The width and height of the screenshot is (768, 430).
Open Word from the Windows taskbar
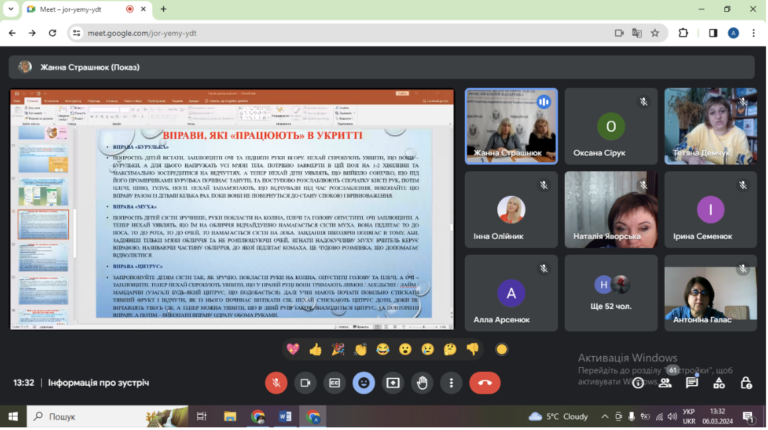[285, 417]
